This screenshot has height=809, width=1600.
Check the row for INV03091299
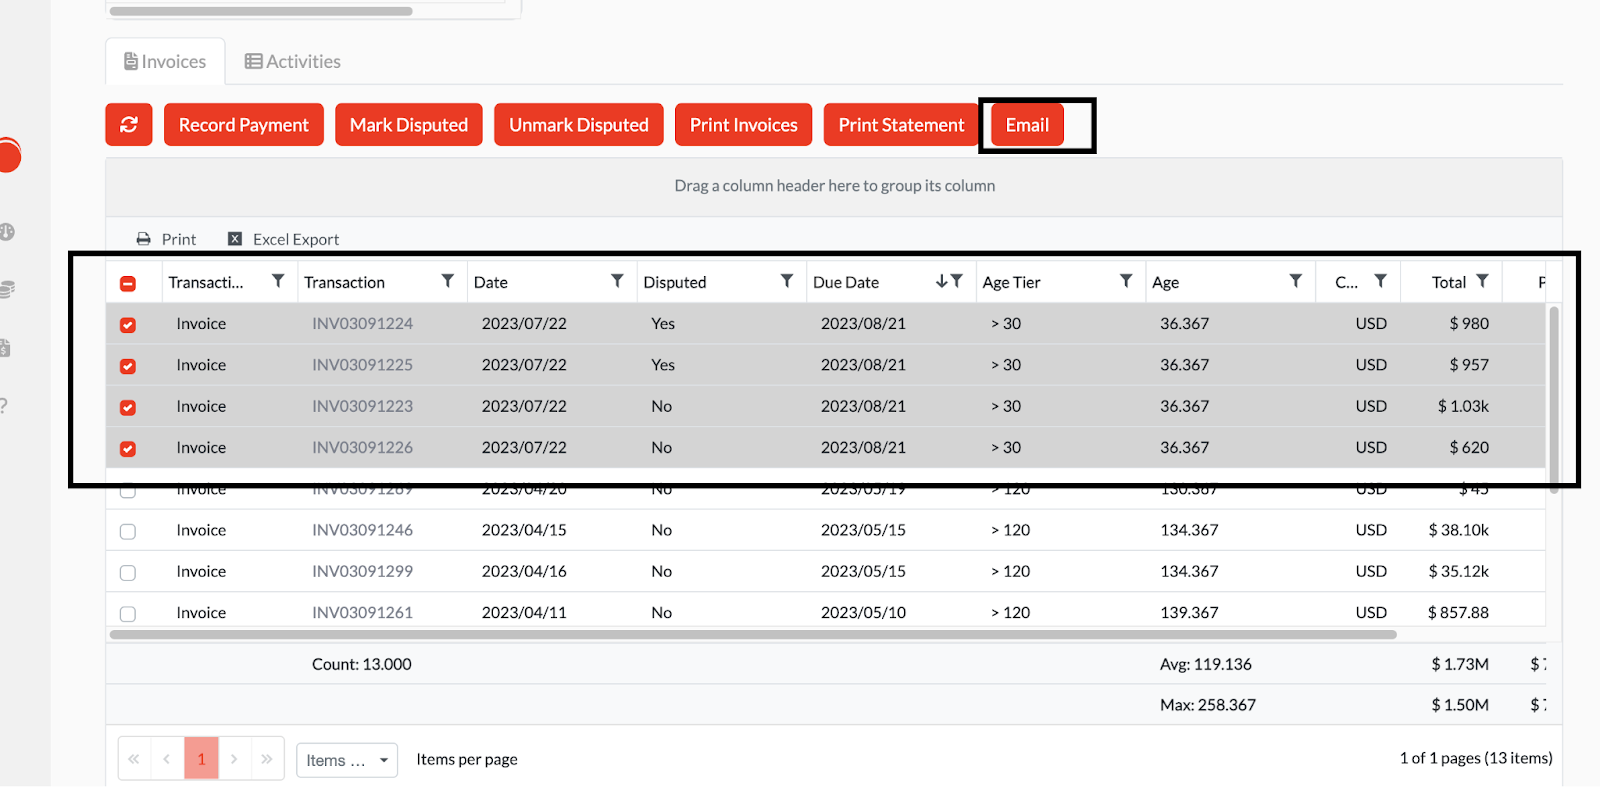pyautogui.click(x=128, y=573)
